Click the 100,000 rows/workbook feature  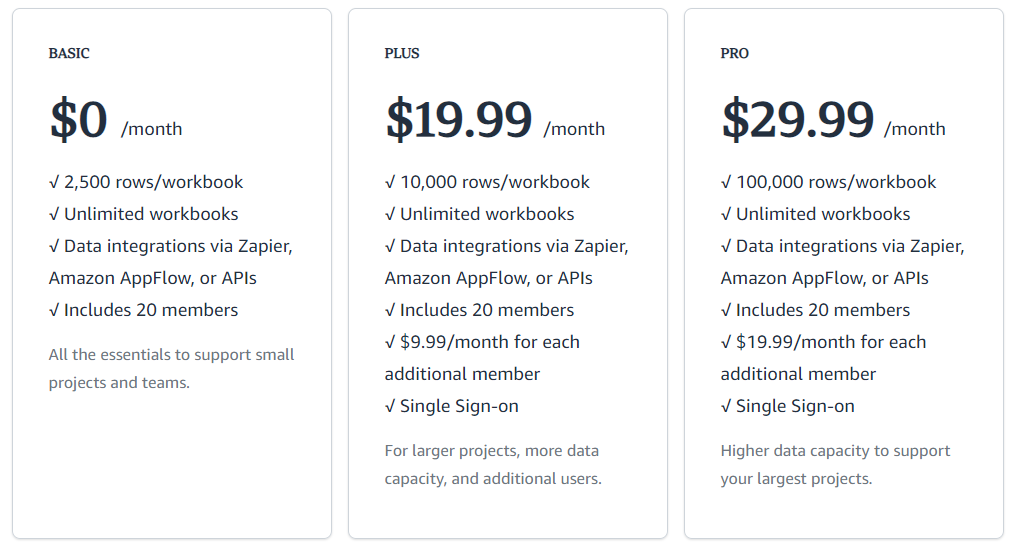coord(828,182)
